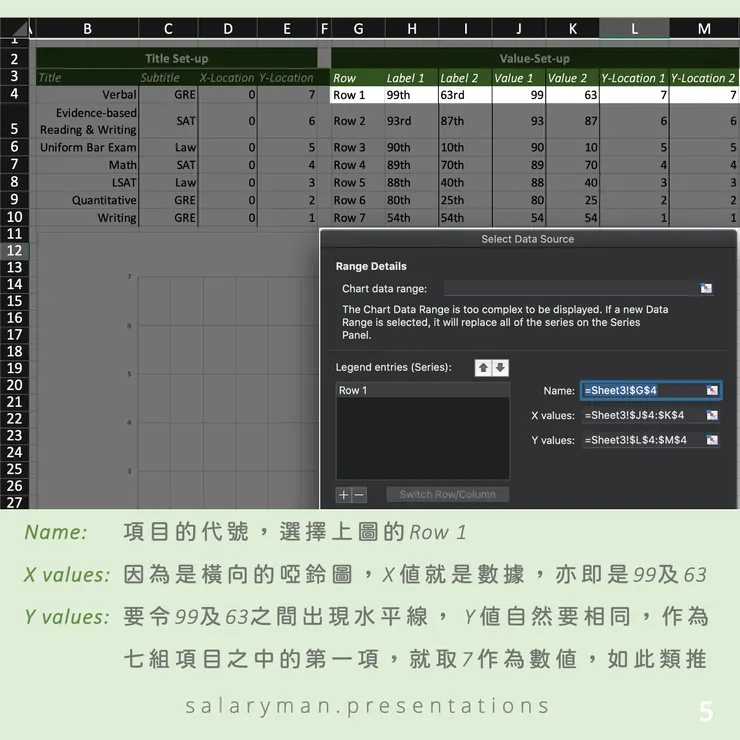740x740 pixels.
Task: Click Value 1 cell with 99
Action: coord(519,95)
